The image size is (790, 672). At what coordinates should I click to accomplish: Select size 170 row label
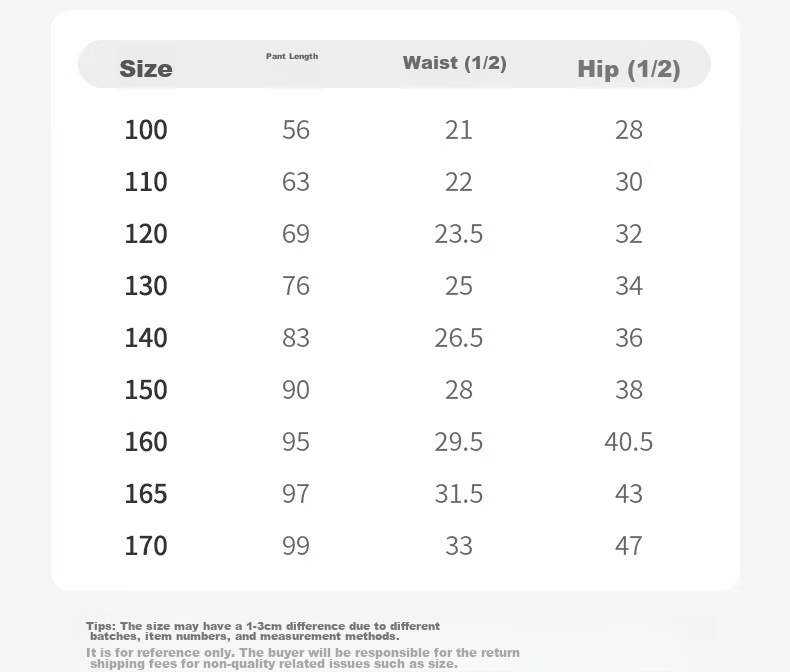146,546
